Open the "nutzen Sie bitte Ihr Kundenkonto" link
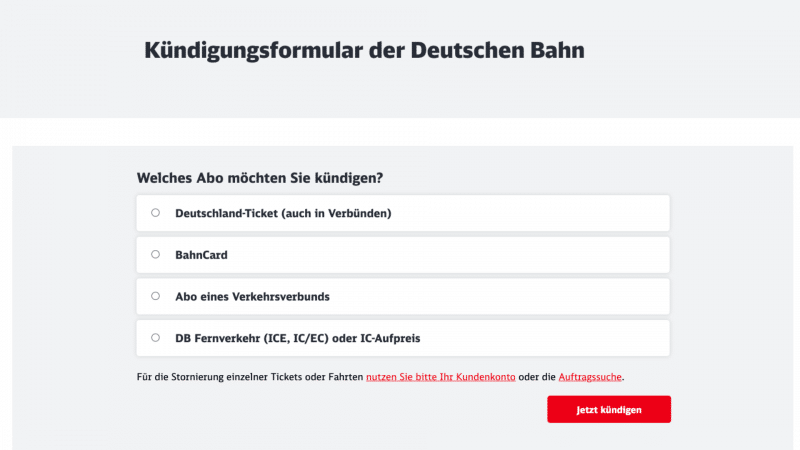Image resolution: width=800 pixels, height=450 pixels. pyautogui.click(x=440, y=377)
